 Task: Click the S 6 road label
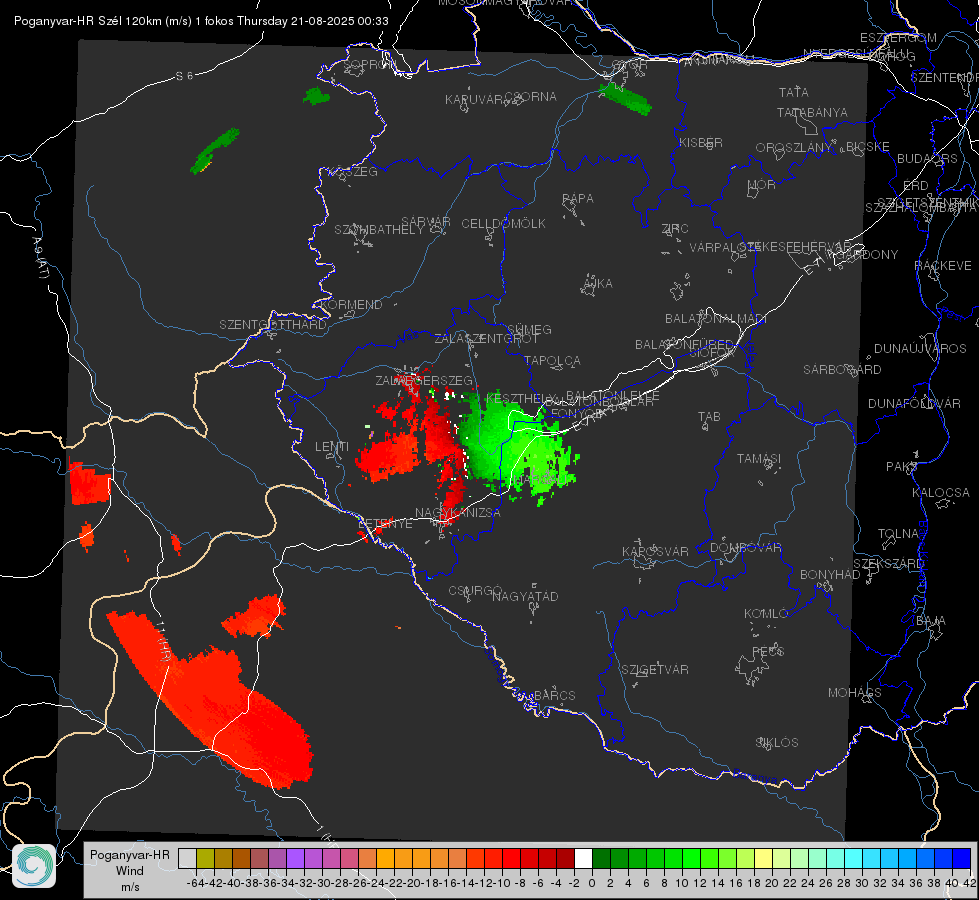point(184,76)
